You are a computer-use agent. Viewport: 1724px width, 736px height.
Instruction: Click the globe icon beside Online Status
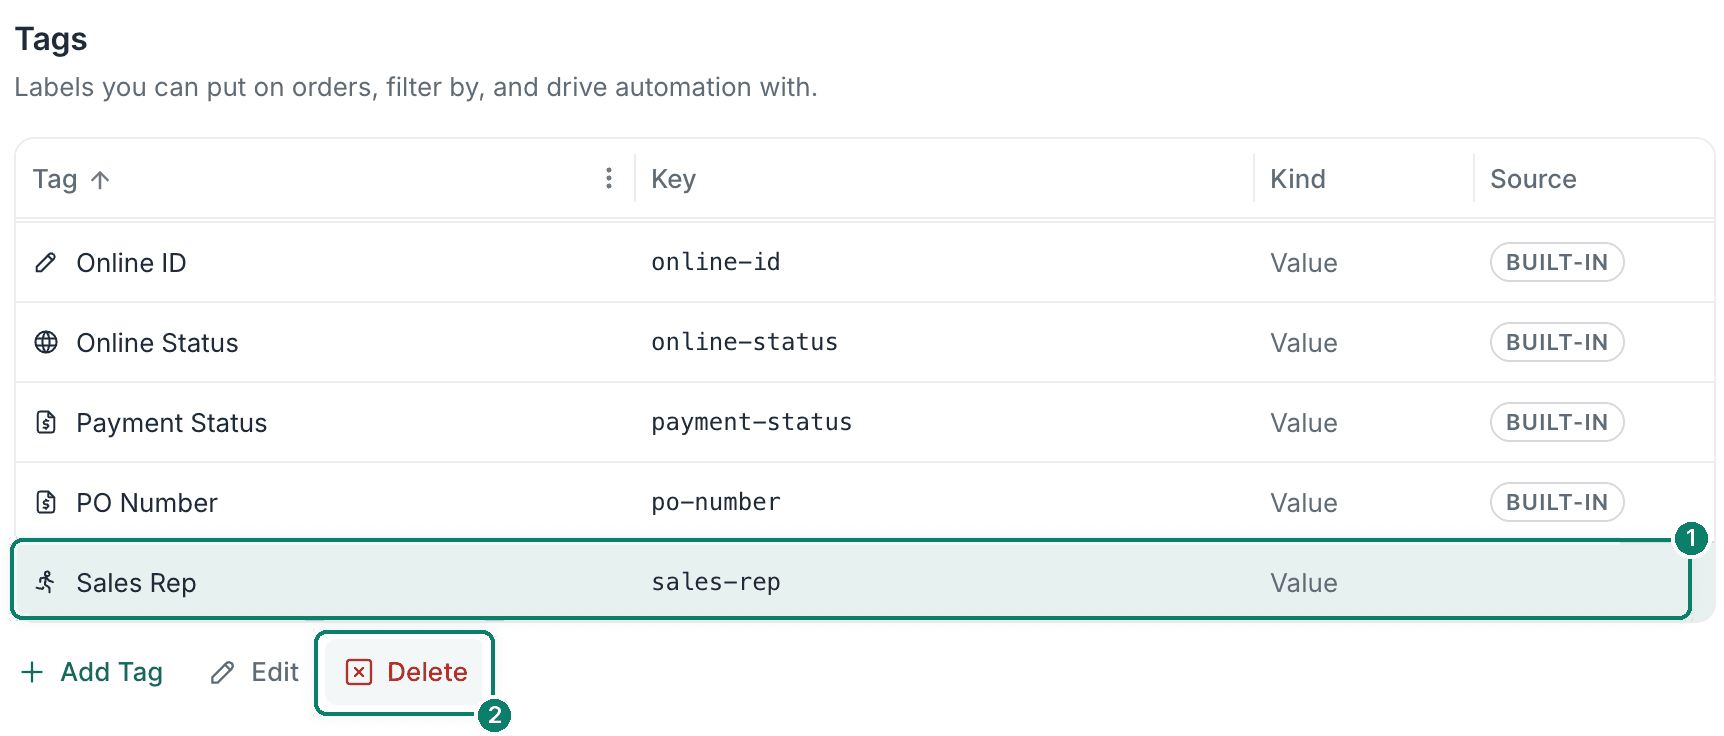pos(46,343)
